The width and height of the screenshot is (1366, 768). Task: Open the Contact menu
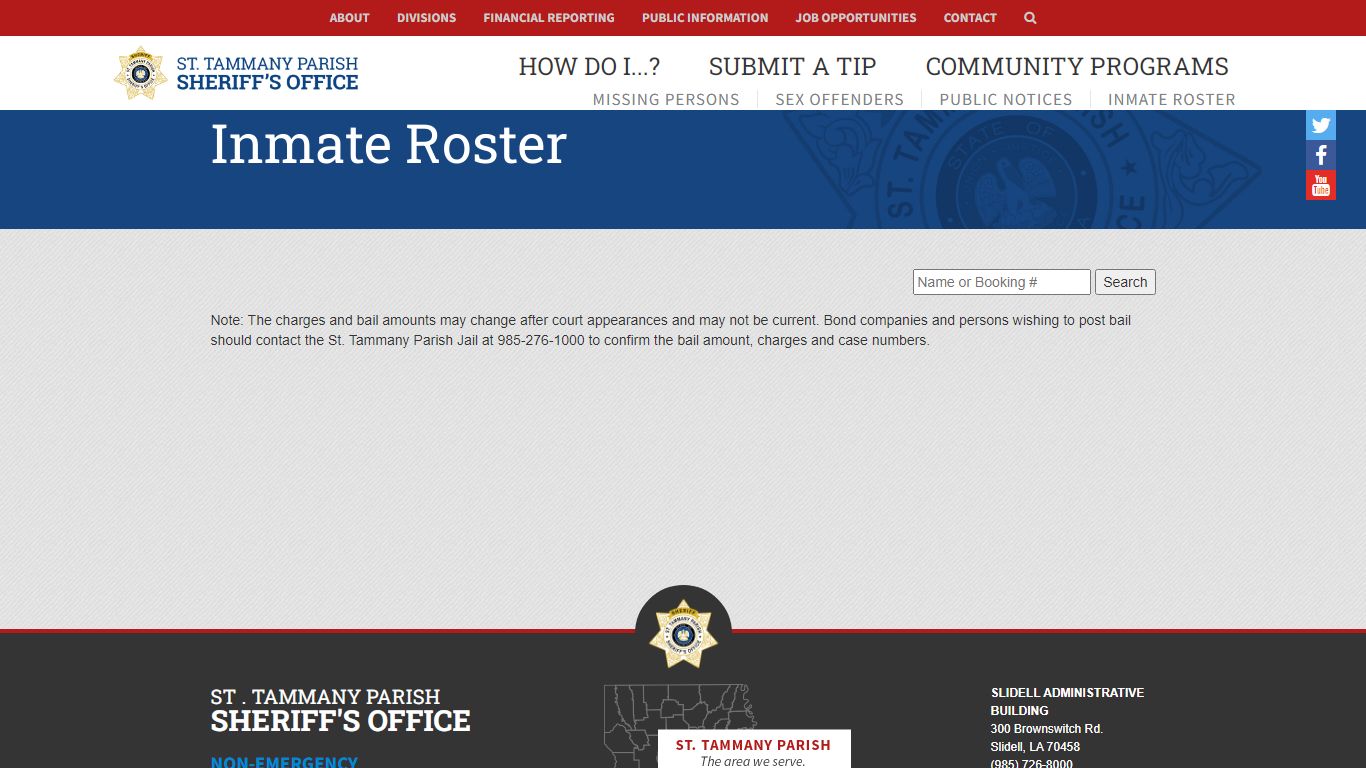[970, 18]
